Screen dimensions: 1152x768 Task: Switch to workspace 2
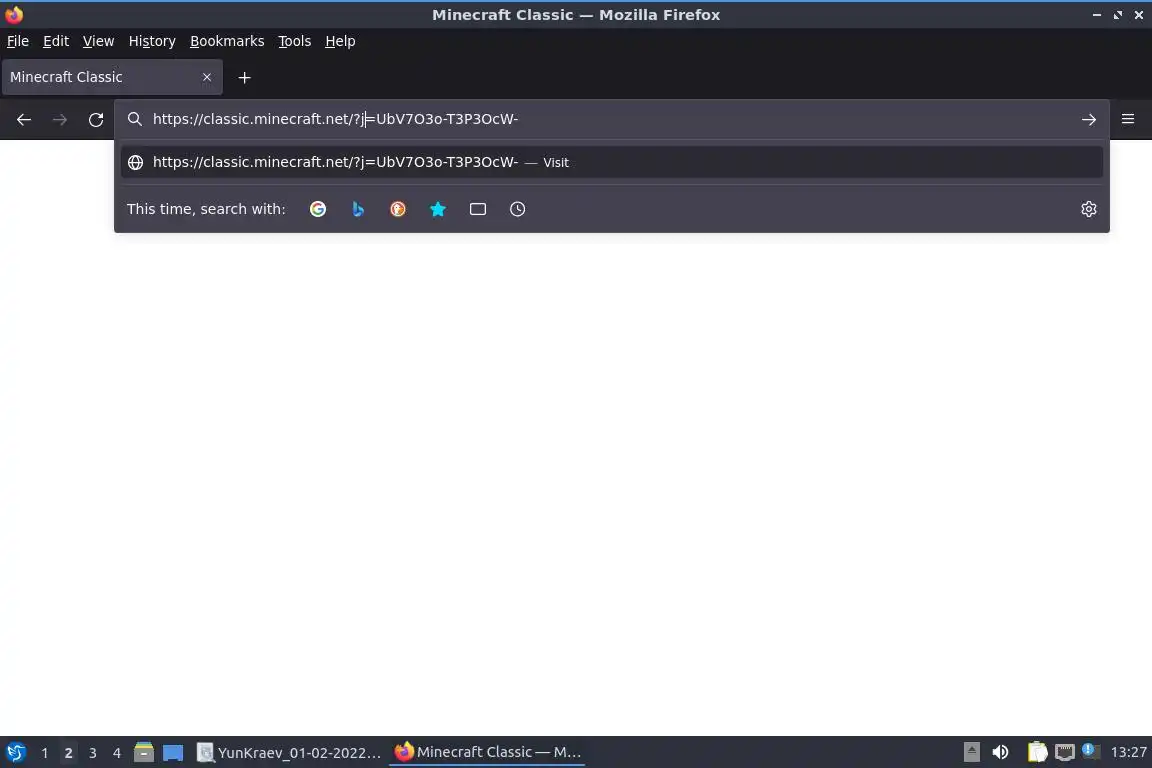pos(68,753)
